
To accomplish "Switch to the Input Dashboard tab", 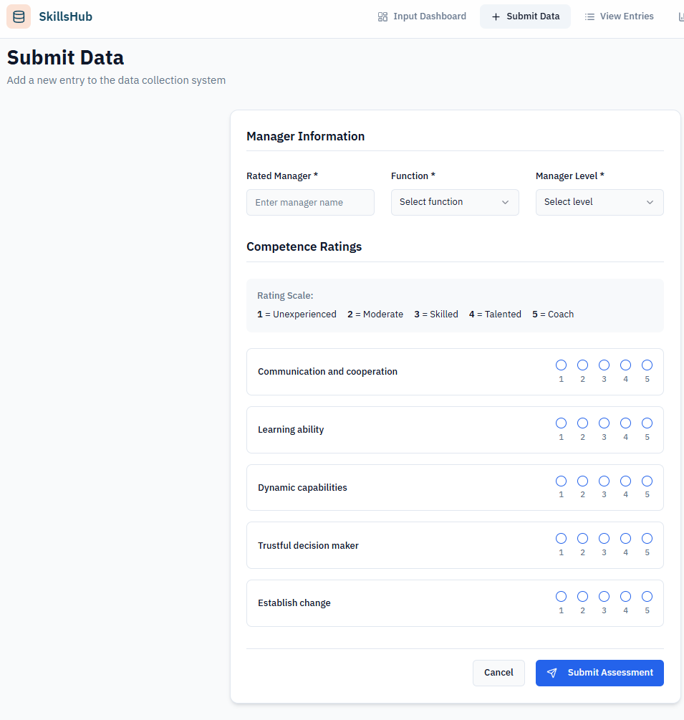I will point(422,17).
